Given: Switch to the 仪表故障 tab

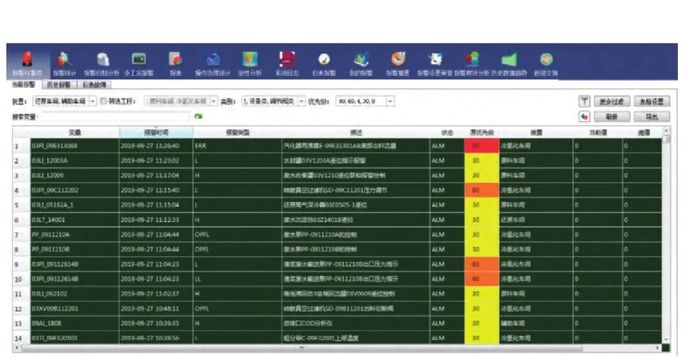Looking at the screenshot, I should pos(94,84).
